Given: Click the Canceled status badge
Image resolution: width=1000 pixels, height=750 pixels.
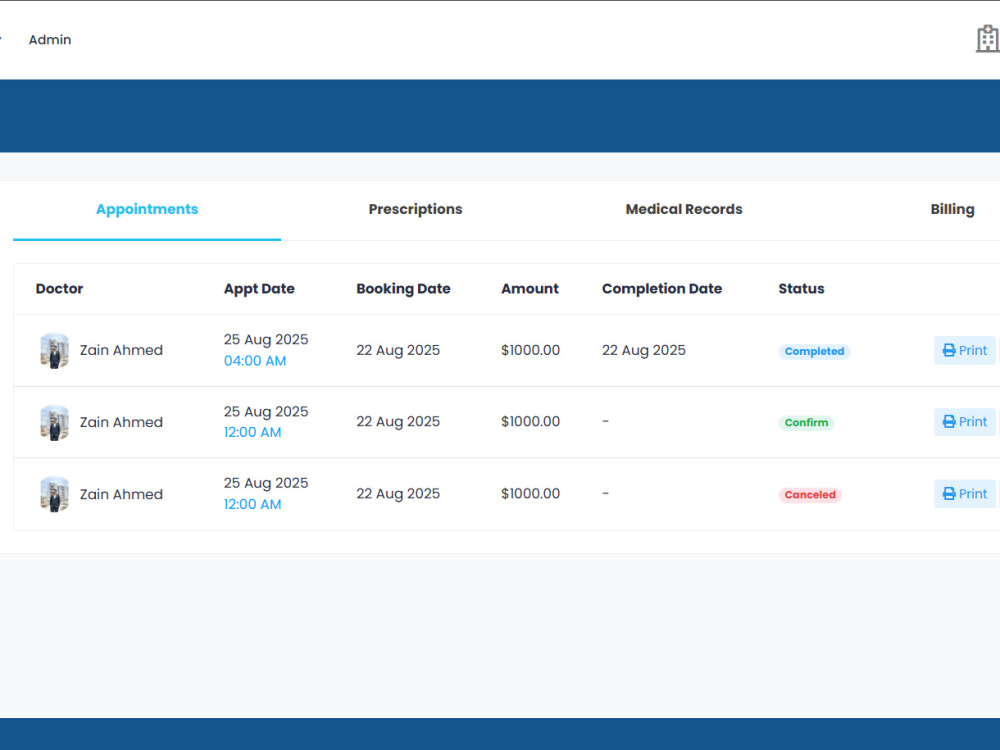Looking at the screenshot, I should (810, 495).
